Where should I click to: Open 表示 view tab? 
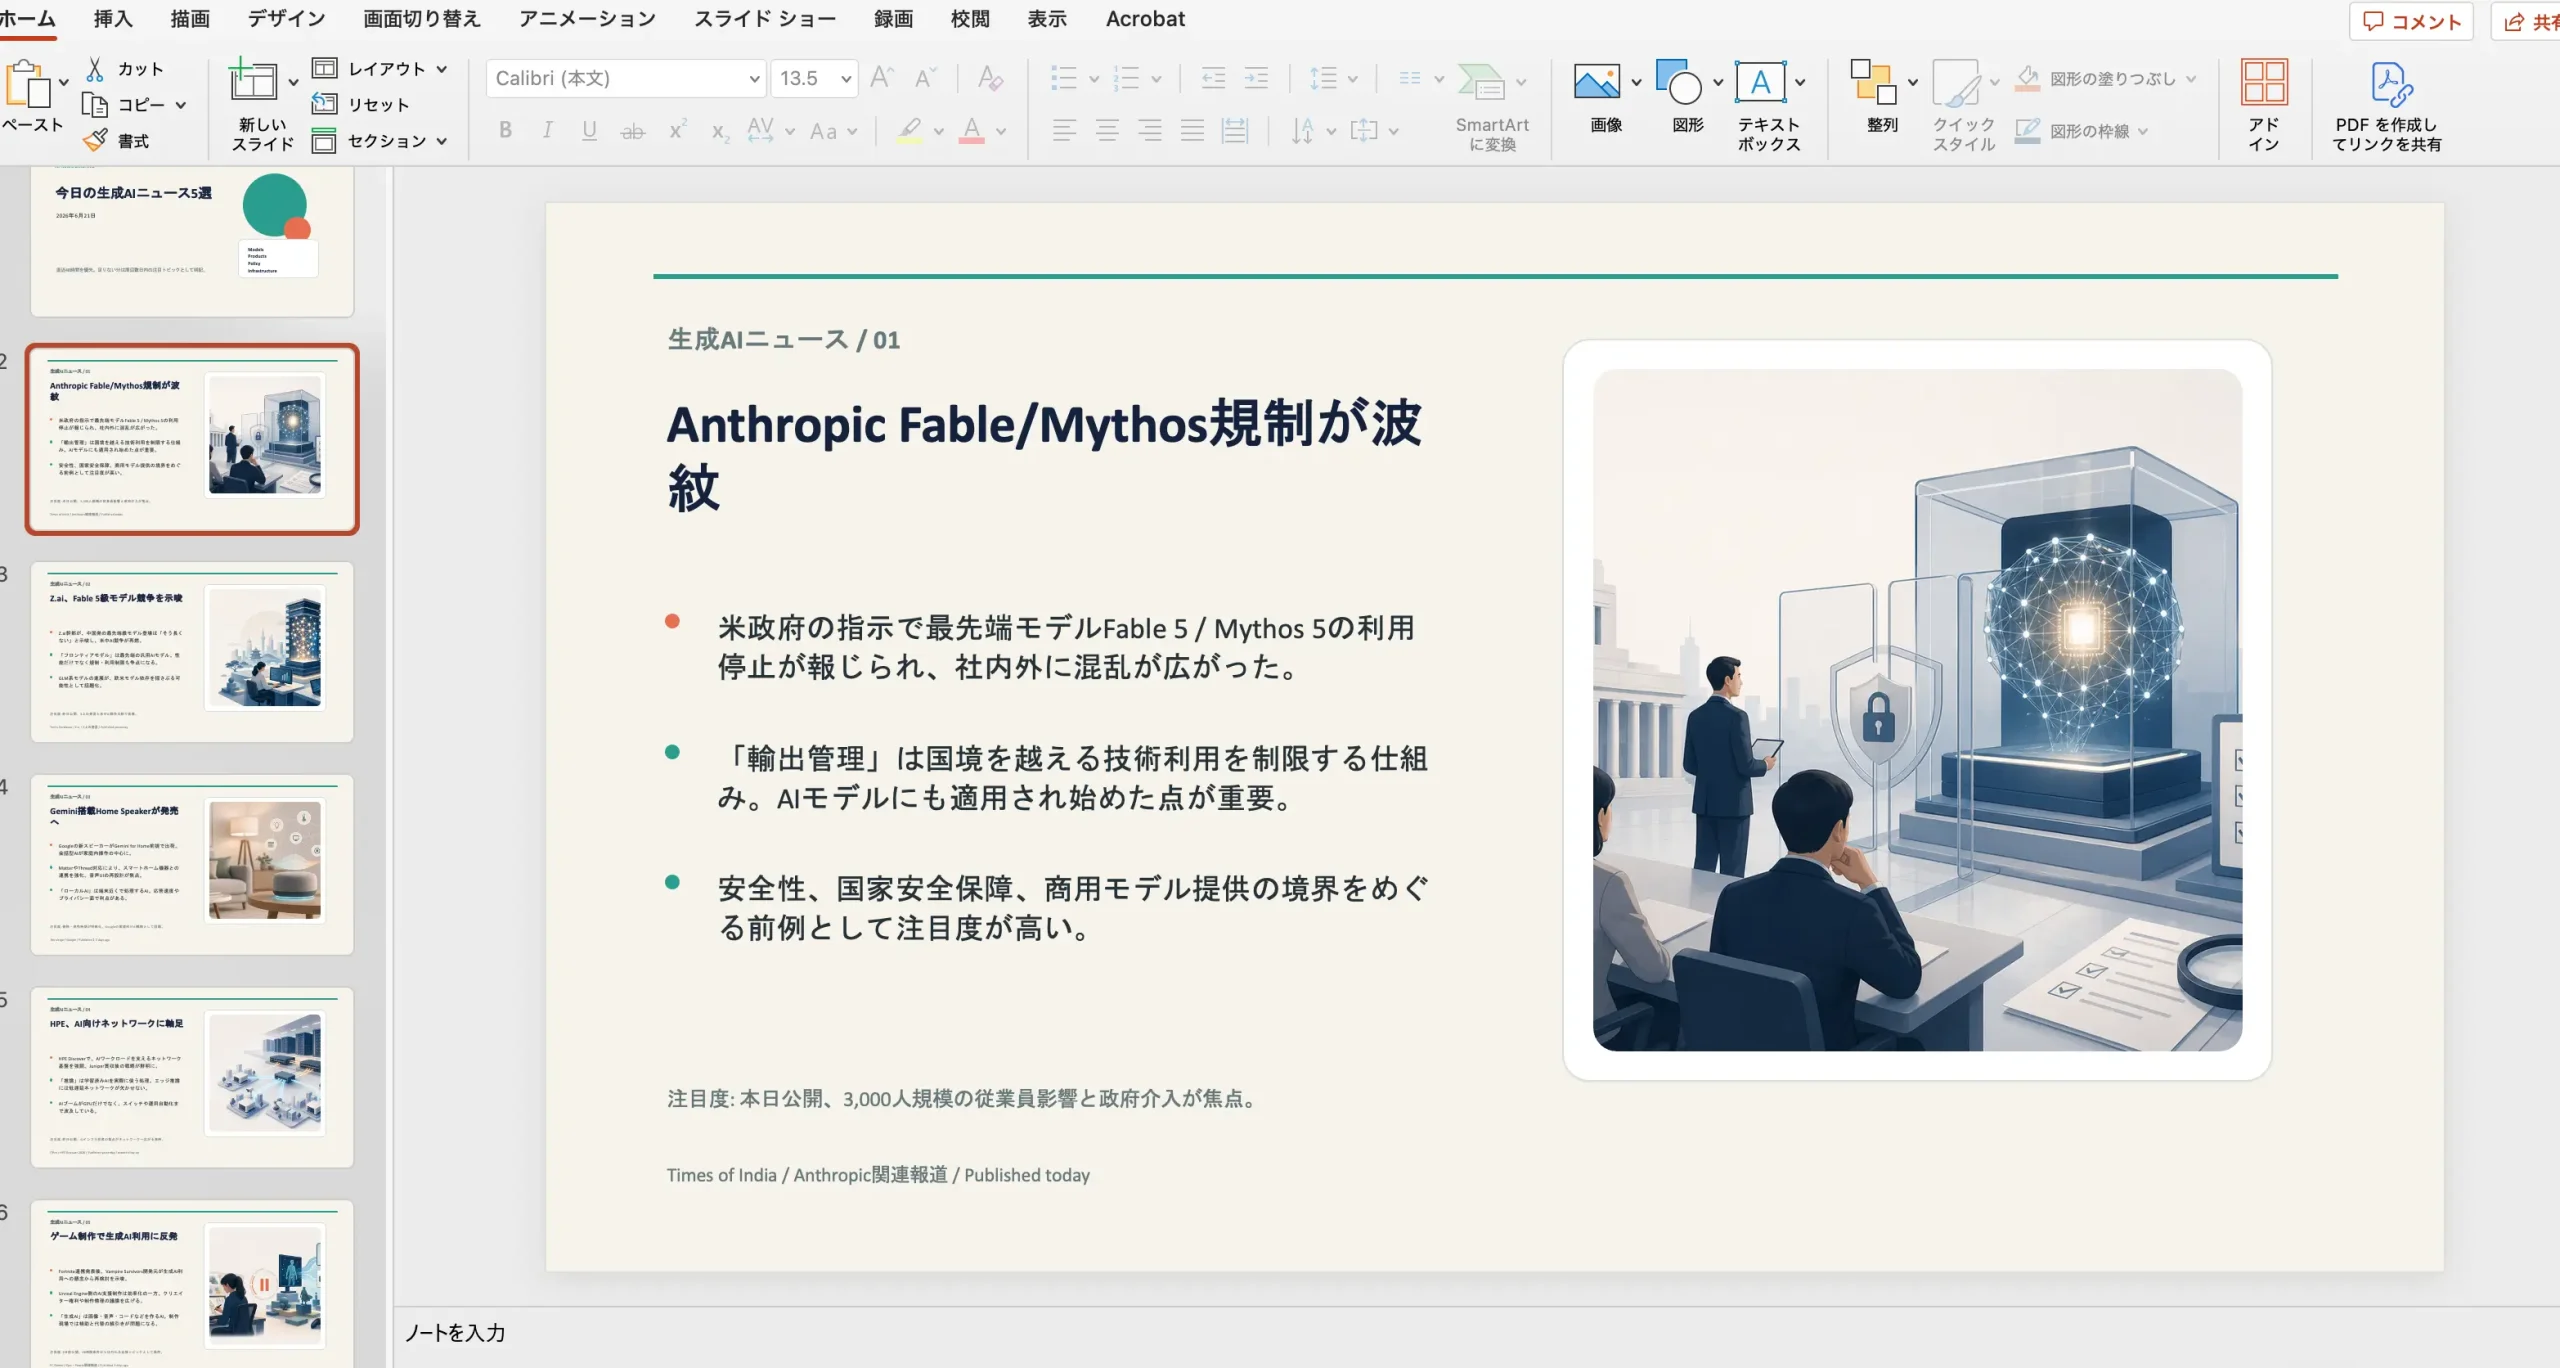[x=1047, y=19]
